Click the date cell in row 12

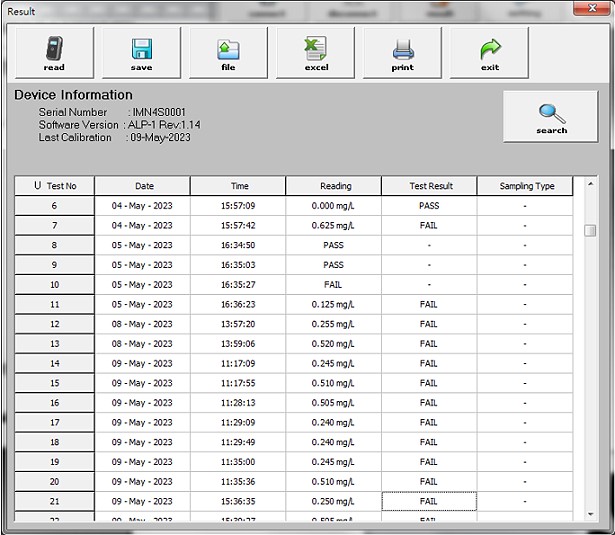pyautogui.click(x=142, y=324)
